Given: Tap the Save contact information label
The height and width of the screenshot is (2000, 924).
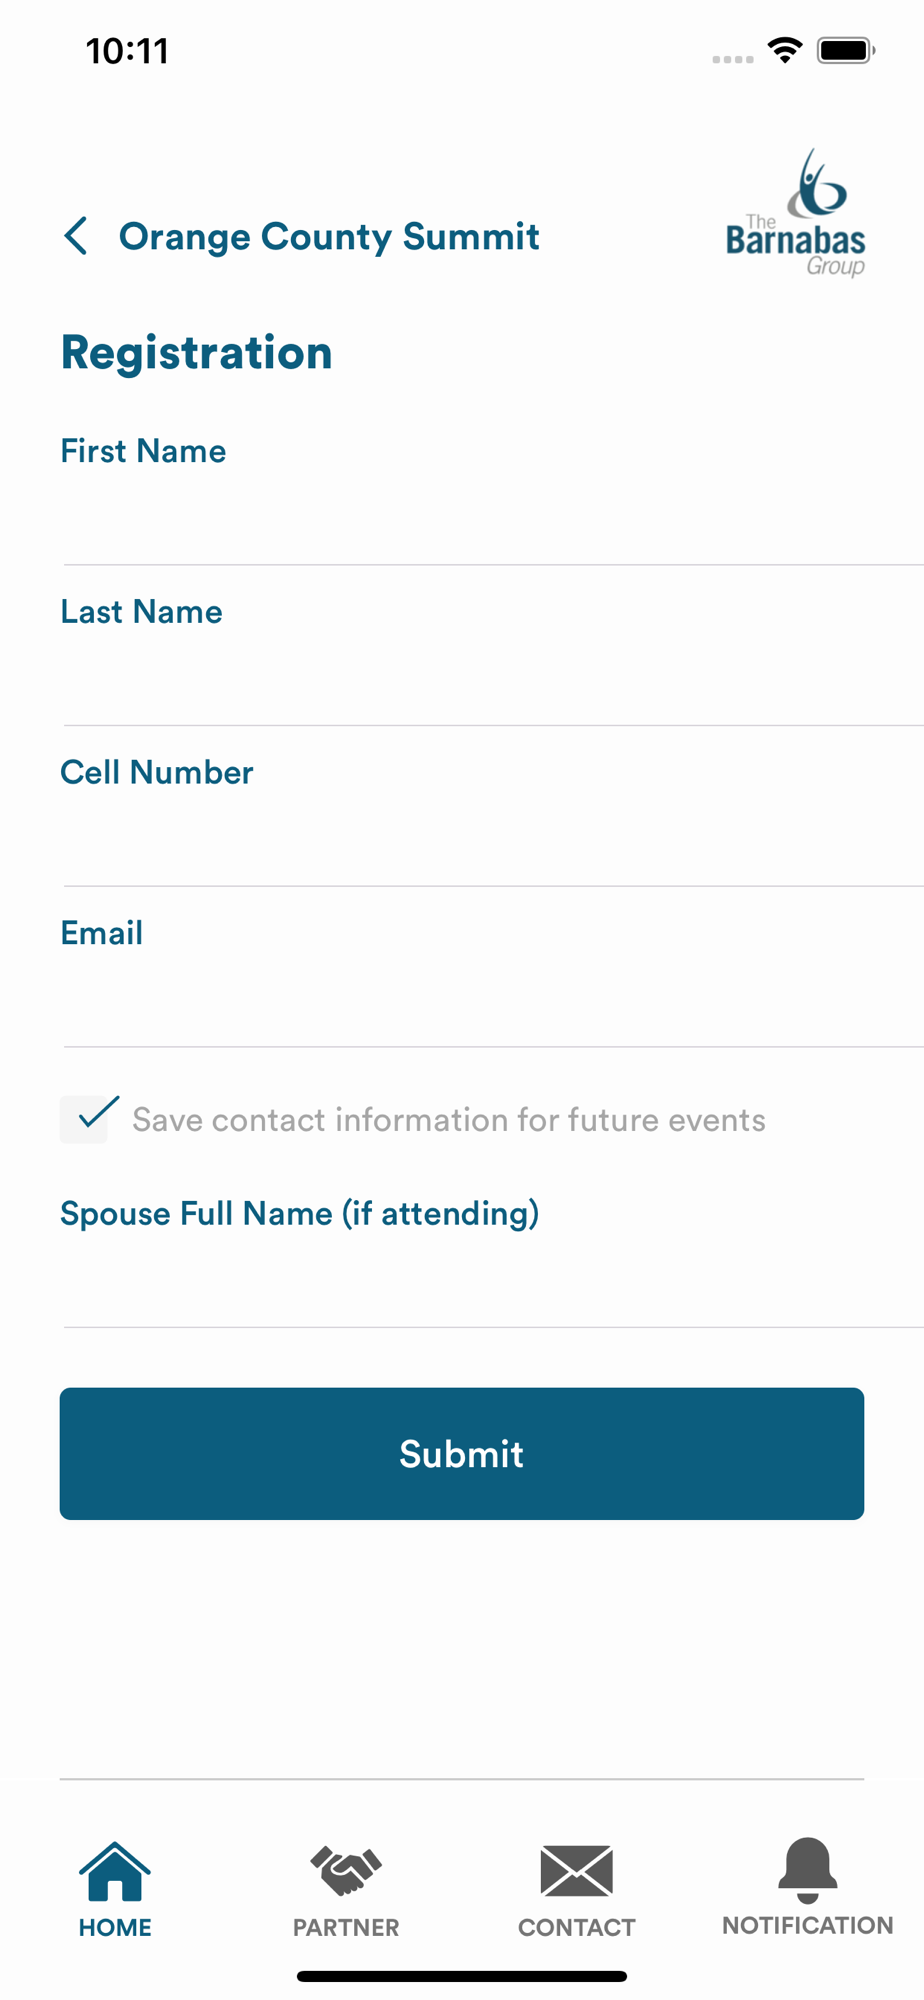Looking at the screenshot, I should (449, 1120).
